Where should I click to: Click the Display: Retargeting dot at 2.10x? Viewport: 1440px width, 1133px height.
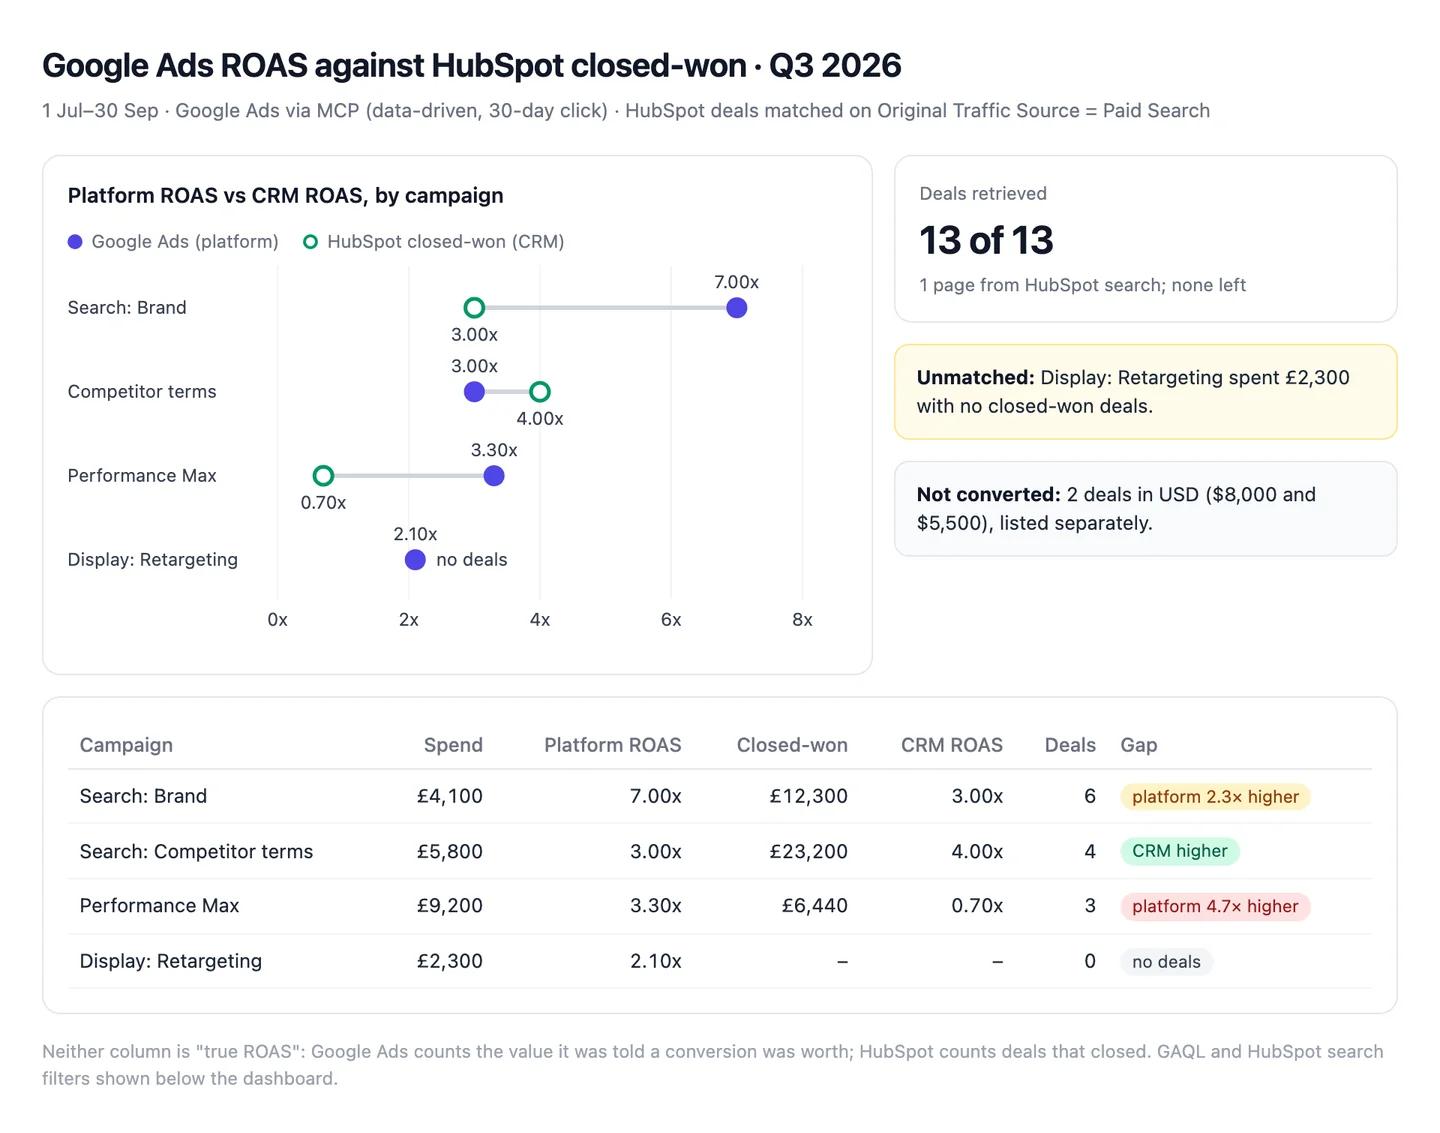(415, 560)
